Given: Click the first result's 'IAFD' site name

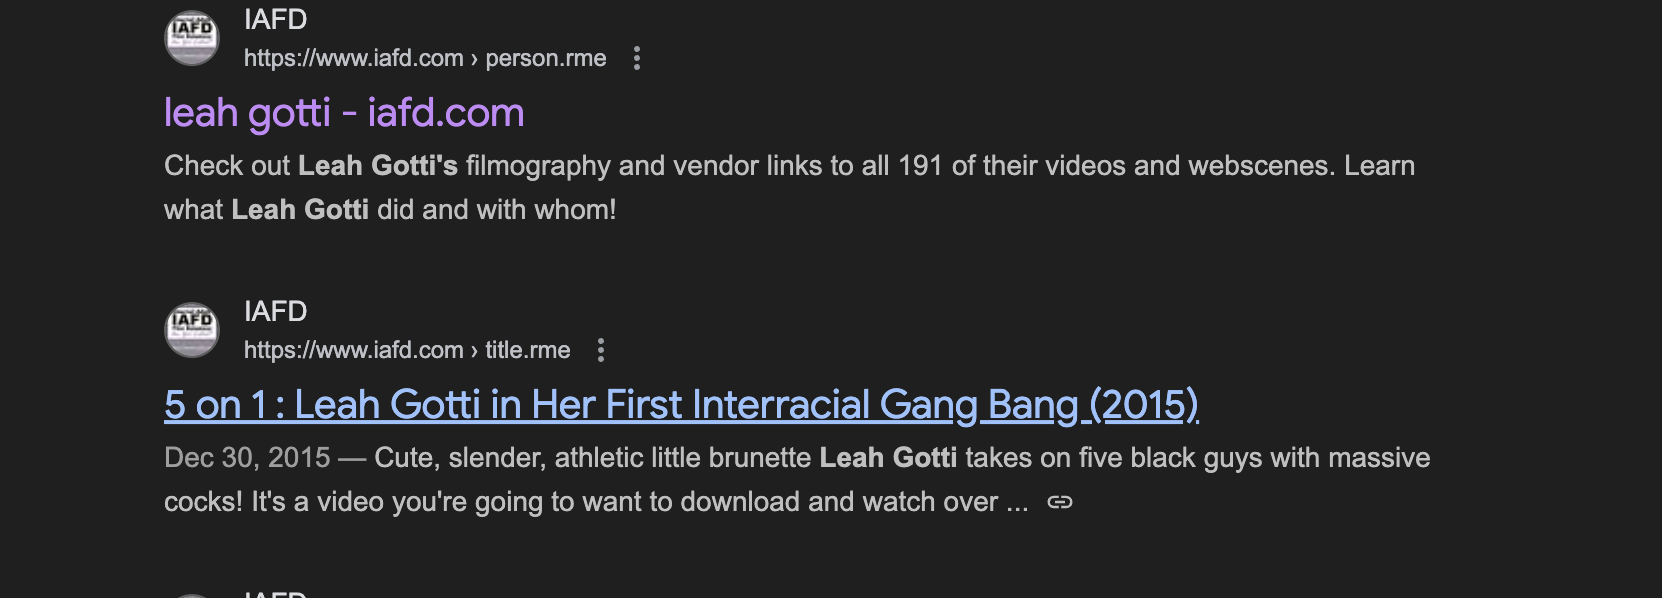Looking at the screenshot, I should [275, 20].
